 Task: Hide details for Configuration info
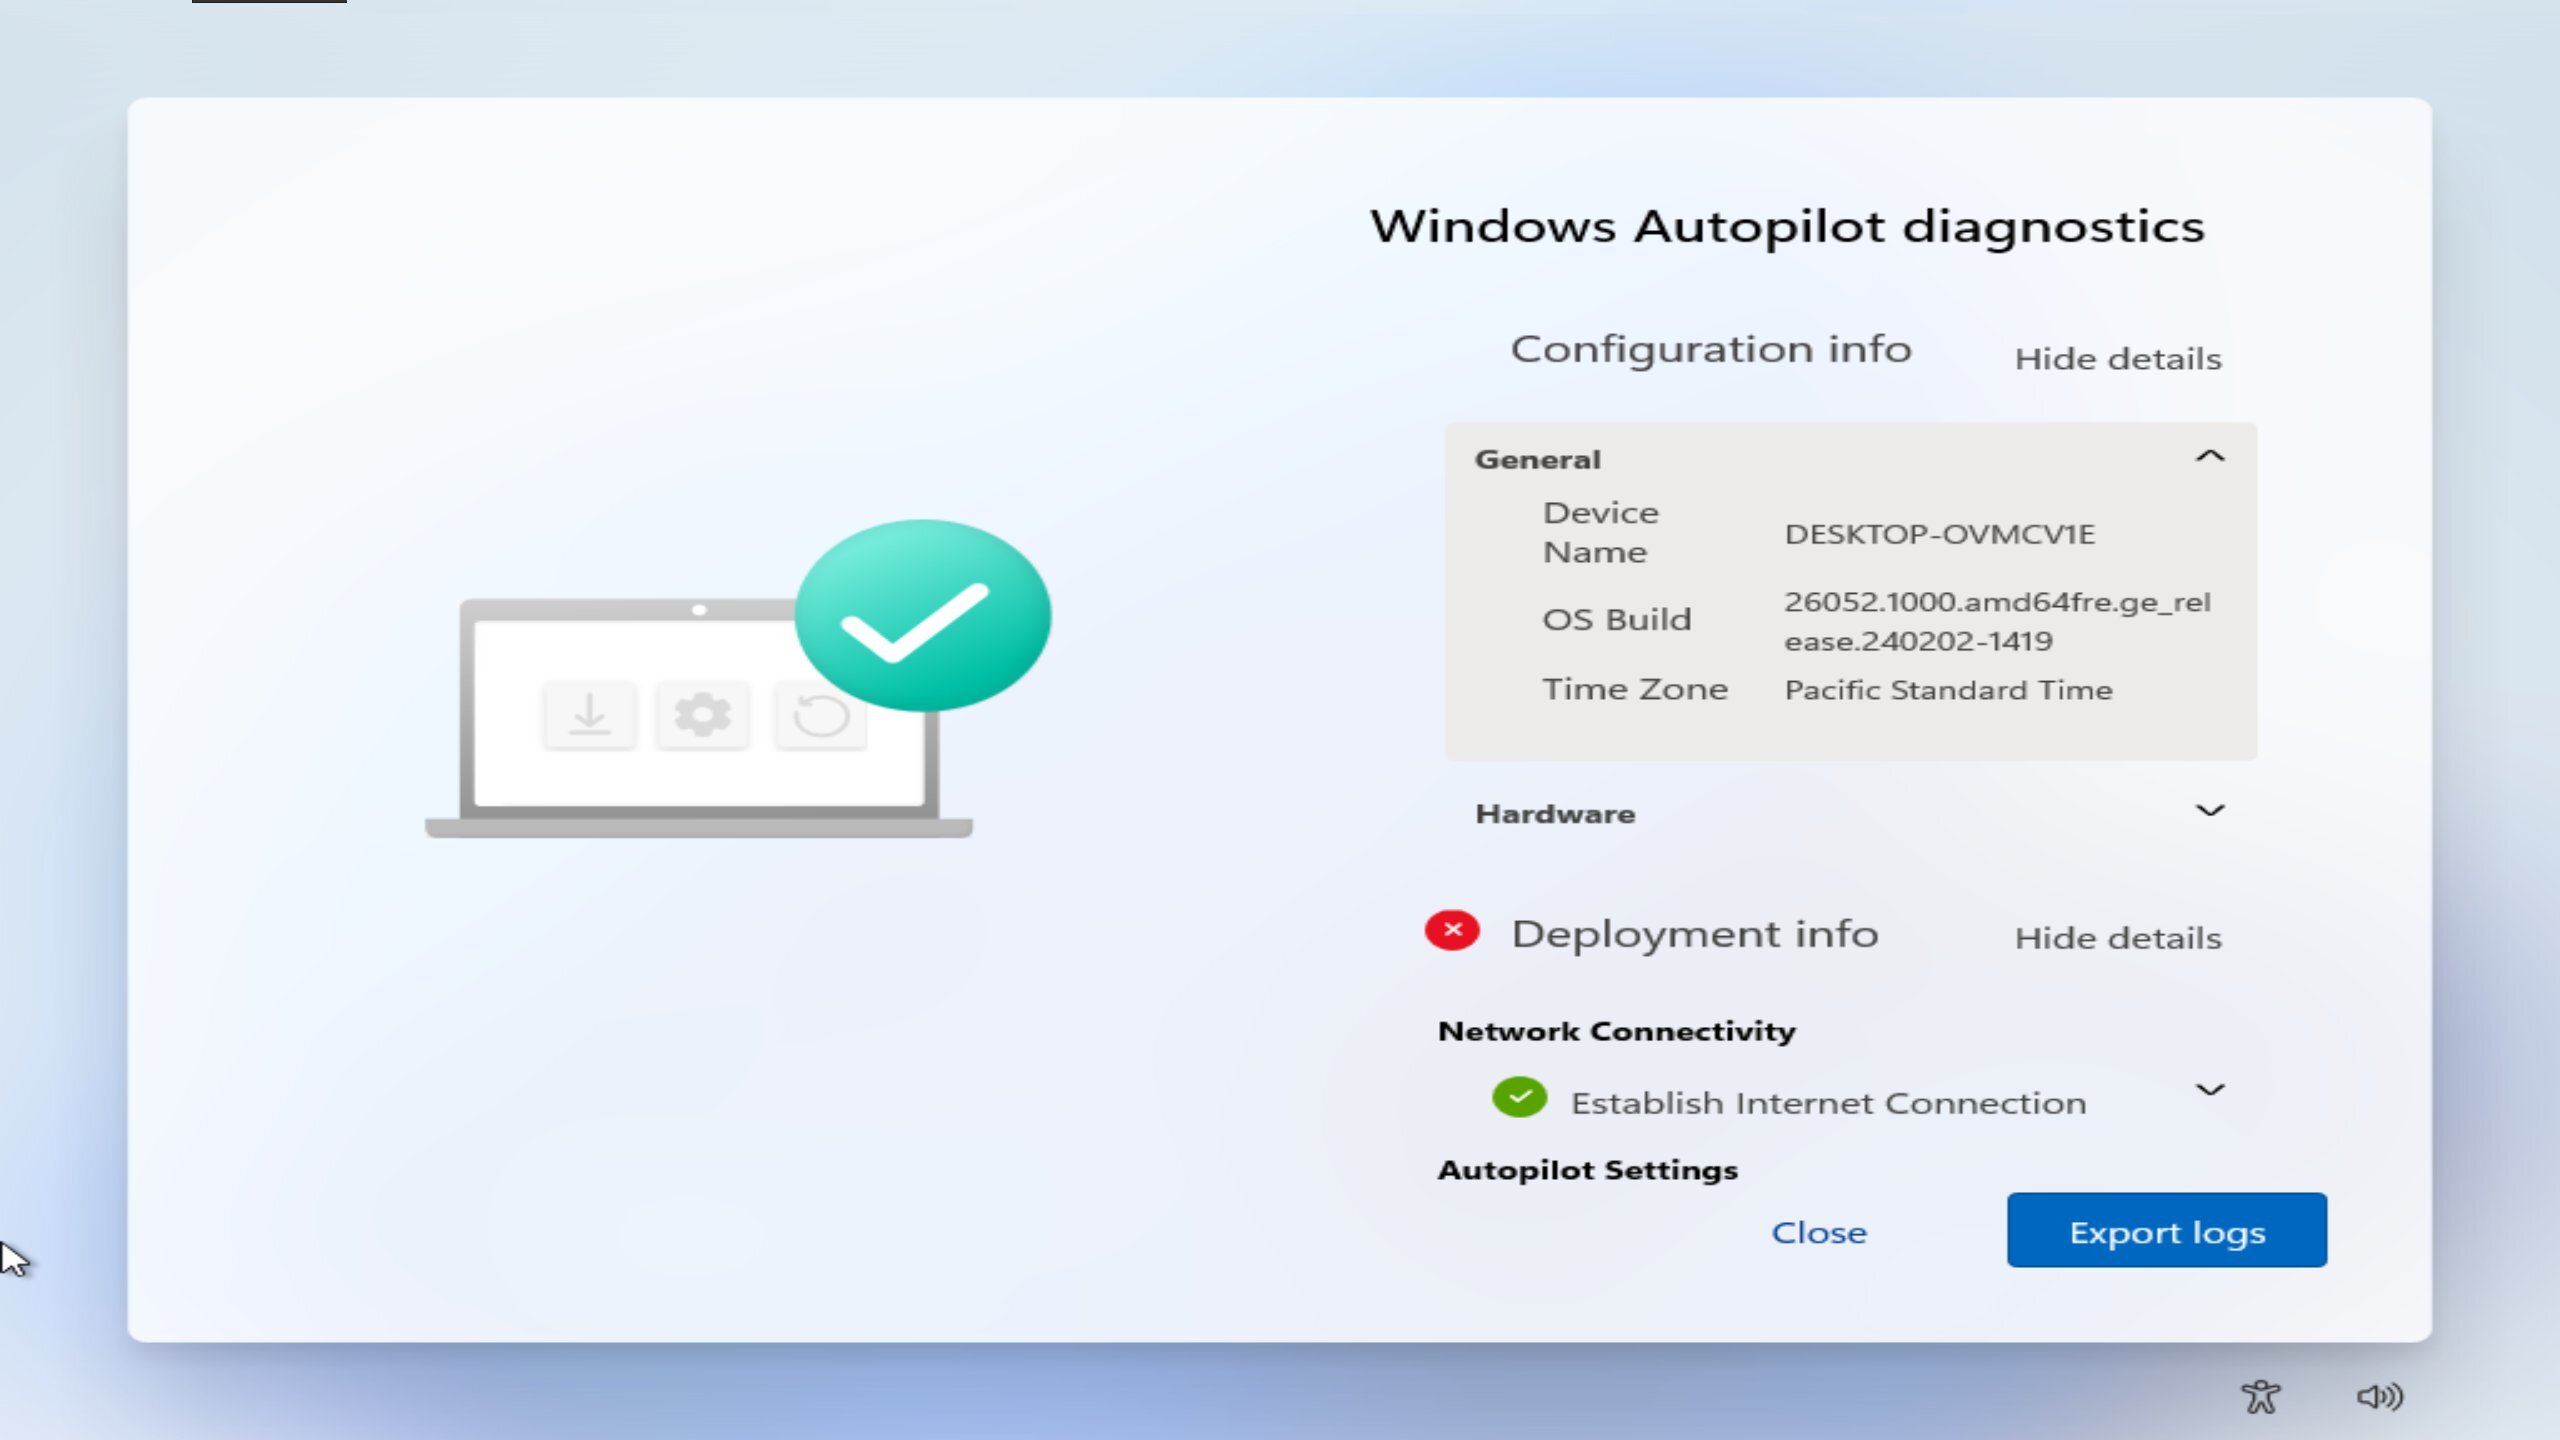[x=2118, y=359]
